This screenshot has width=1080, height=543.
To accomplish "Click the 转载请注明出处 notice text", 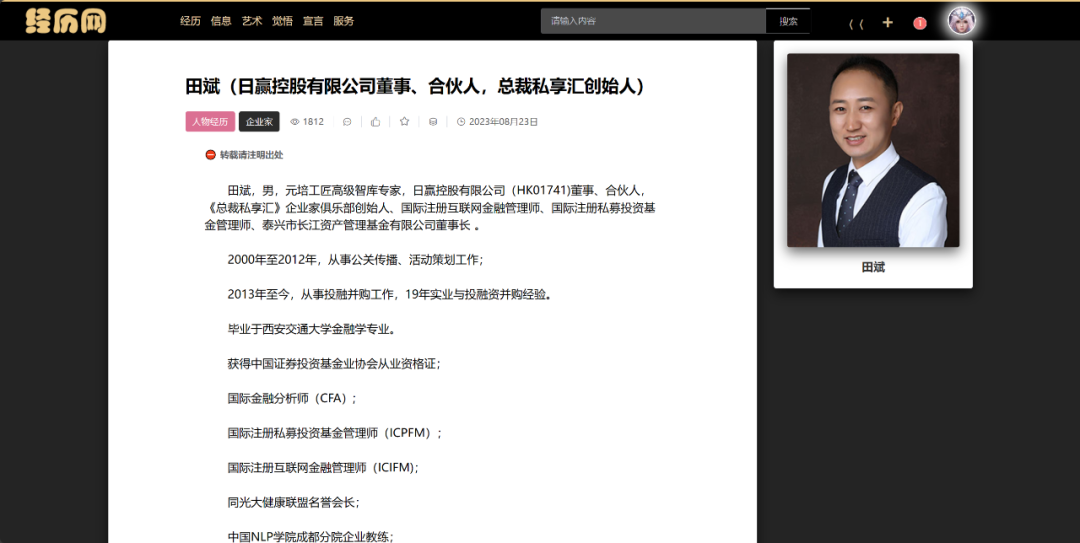I will 251,154.
